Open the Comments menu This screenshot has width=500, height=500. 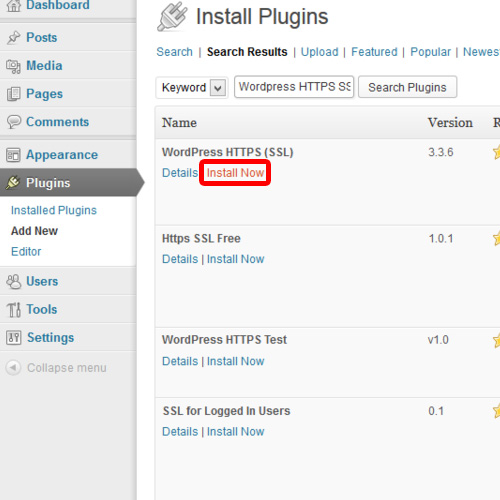point(58,122)
